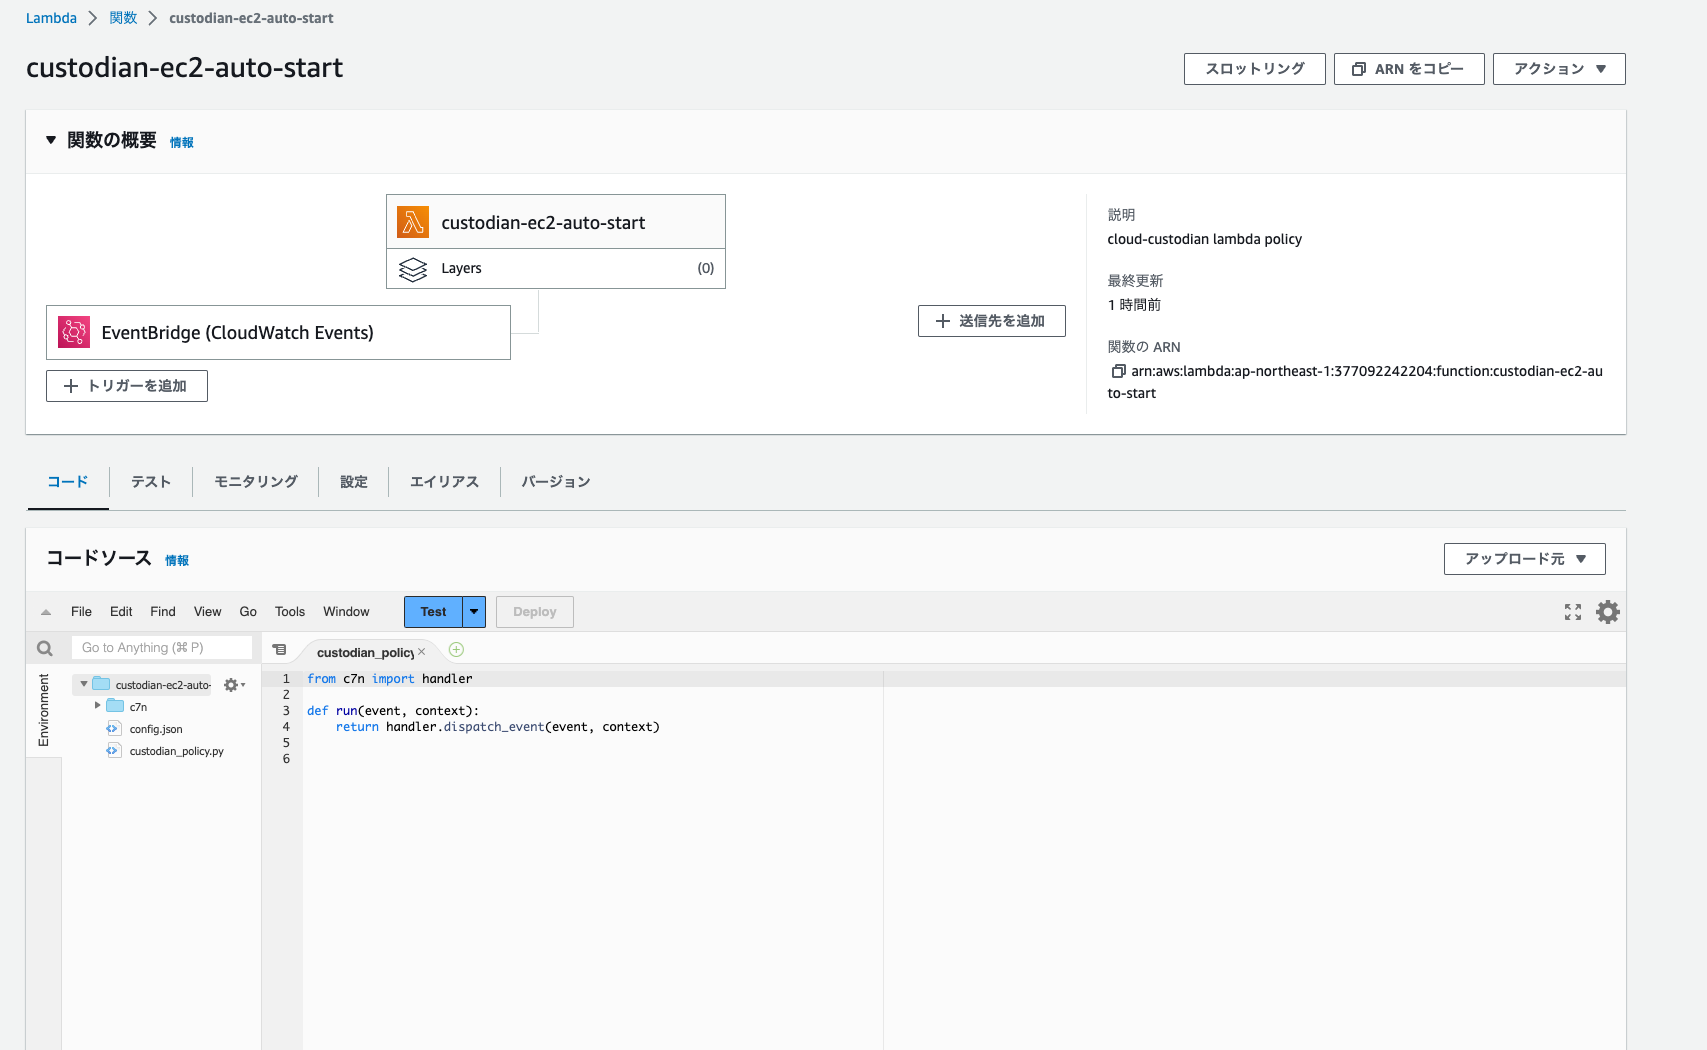1707x1050 pixels.
Task: Switch to the テスト tab
Action: click(x=151, y=482)
